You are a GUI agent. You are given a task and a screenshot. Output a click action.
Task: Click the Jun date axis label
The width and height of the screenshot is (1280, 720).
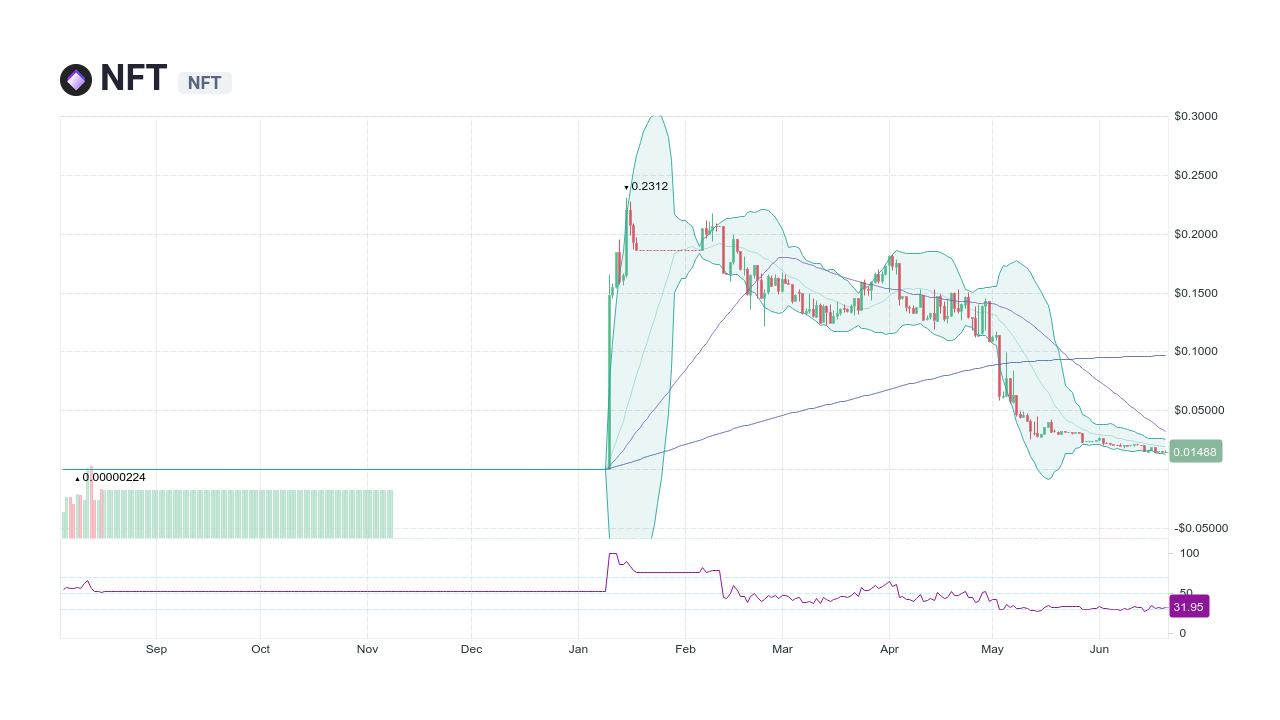pos(1099,649)
